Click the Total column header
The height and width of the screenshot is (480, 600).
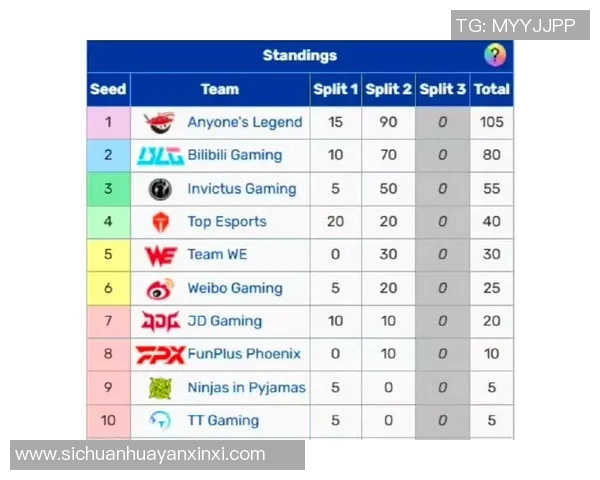click(491, 89)
